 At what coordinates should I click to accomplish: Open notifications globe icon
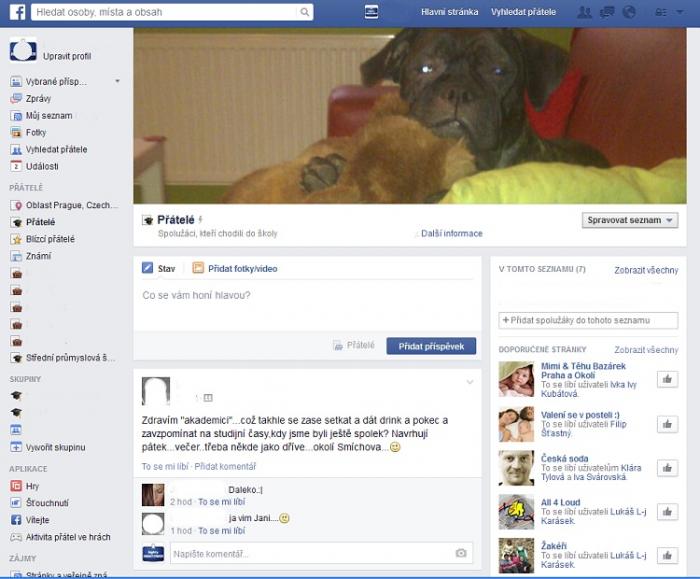[x=629, y=13]
